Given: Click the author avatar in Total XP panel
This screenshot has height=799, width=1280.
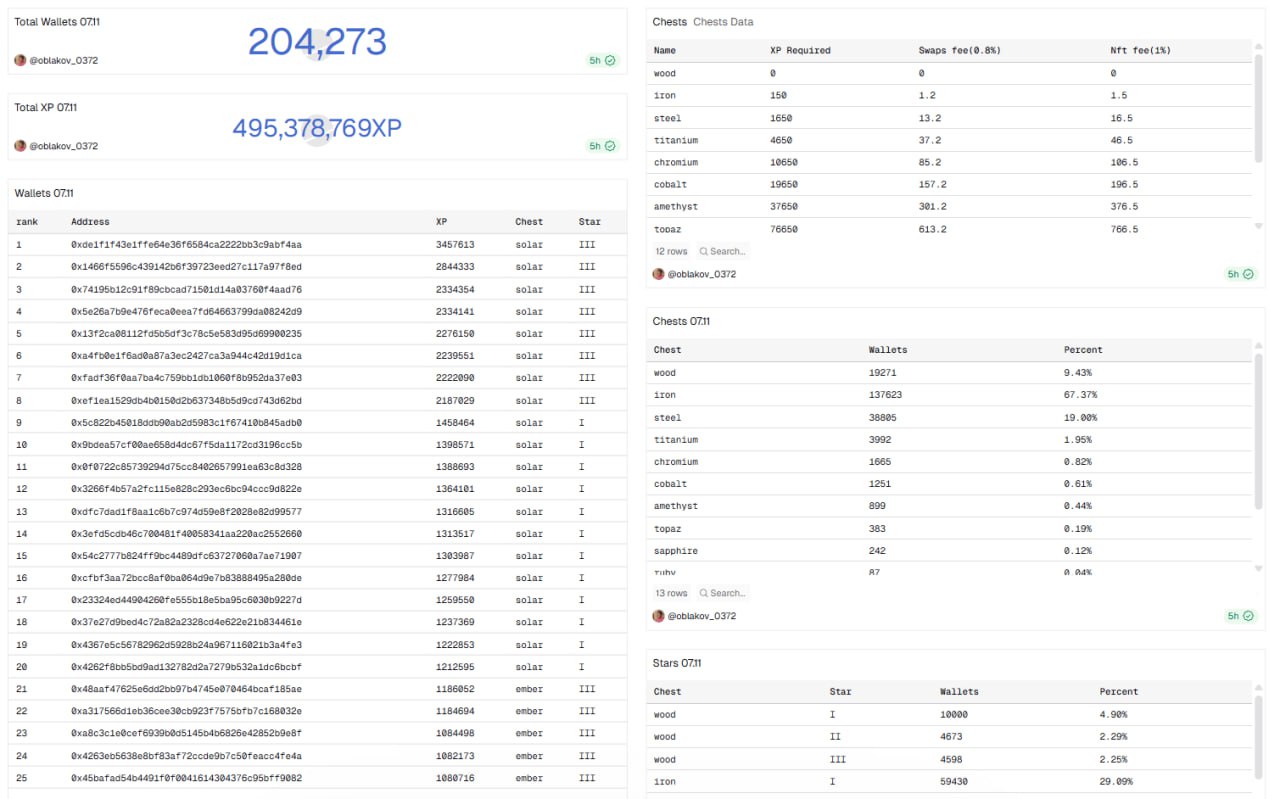Looking at the screenshot, I should click(20, 146).
